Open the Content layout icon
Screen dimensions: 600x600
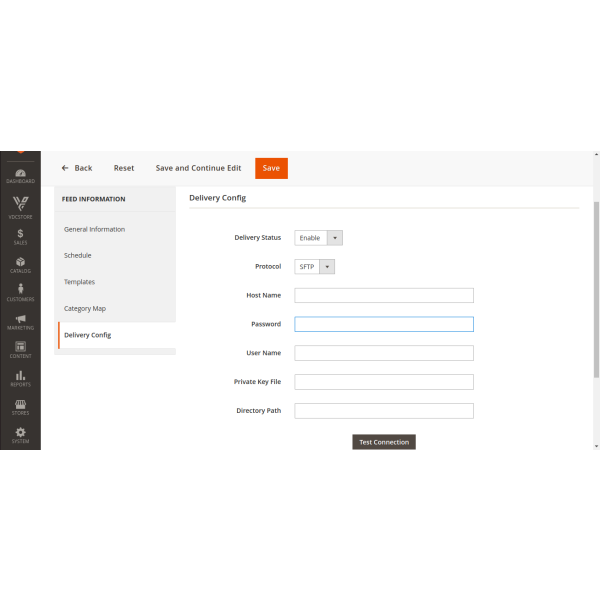click(x=20, y=349)
